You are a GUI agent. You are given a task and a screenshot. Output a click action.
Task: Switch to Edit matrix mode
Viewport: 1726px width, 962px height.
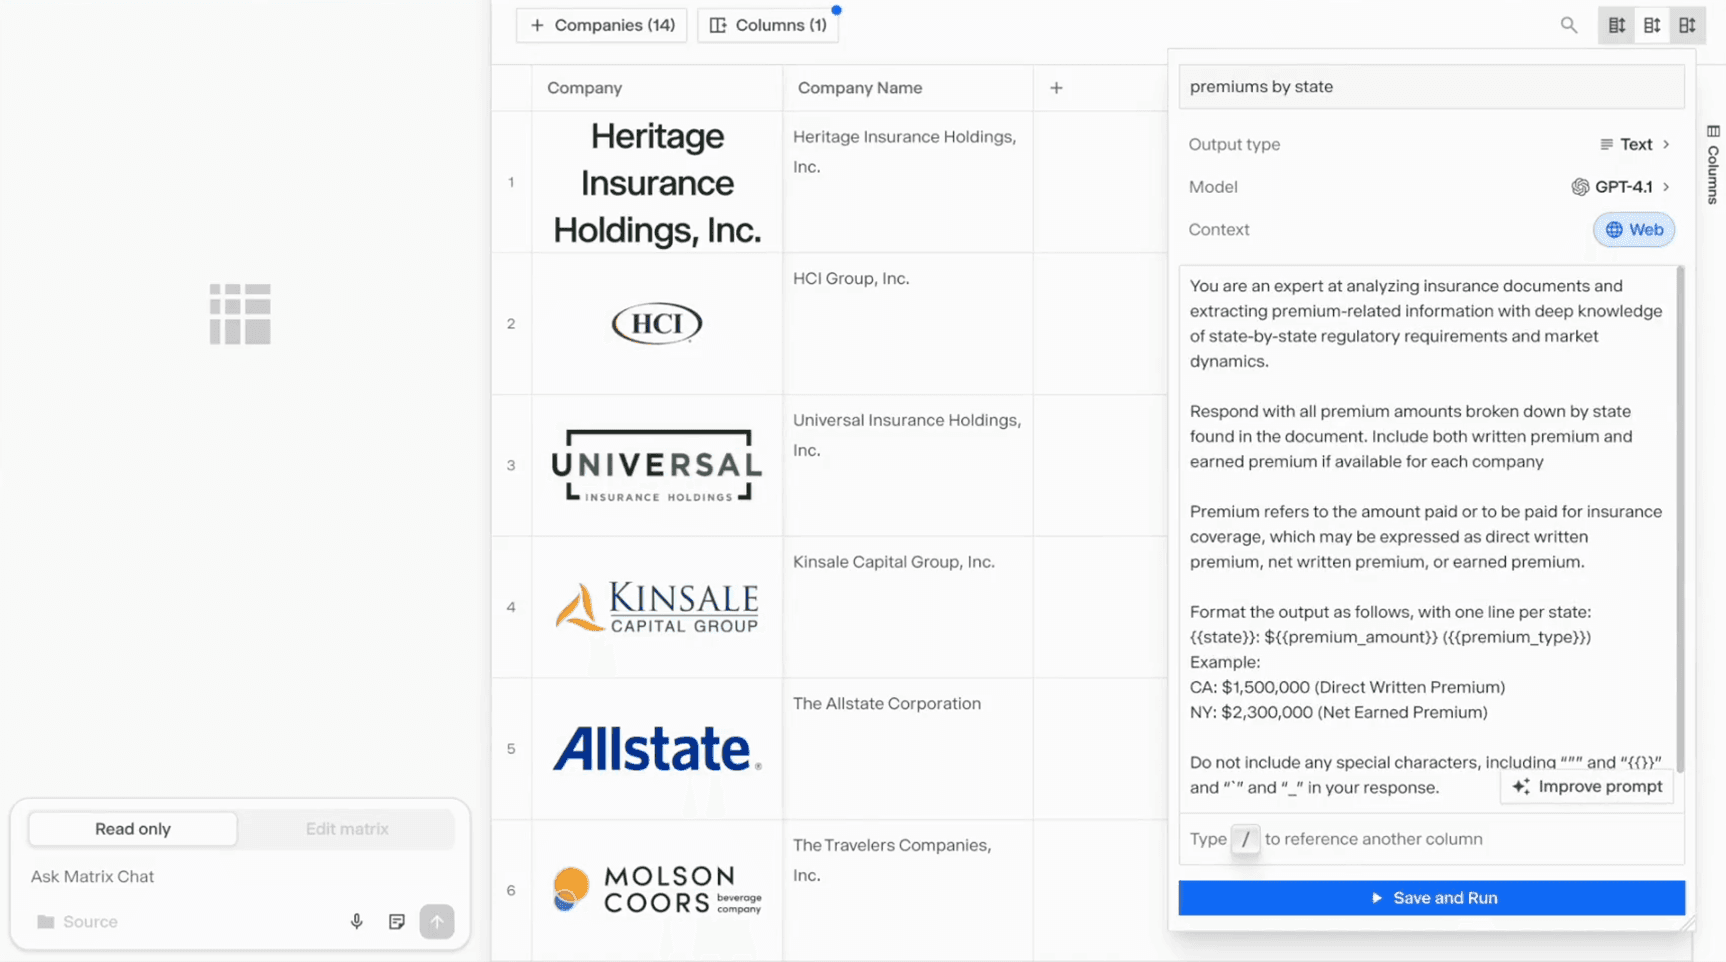tap(347, 828)
